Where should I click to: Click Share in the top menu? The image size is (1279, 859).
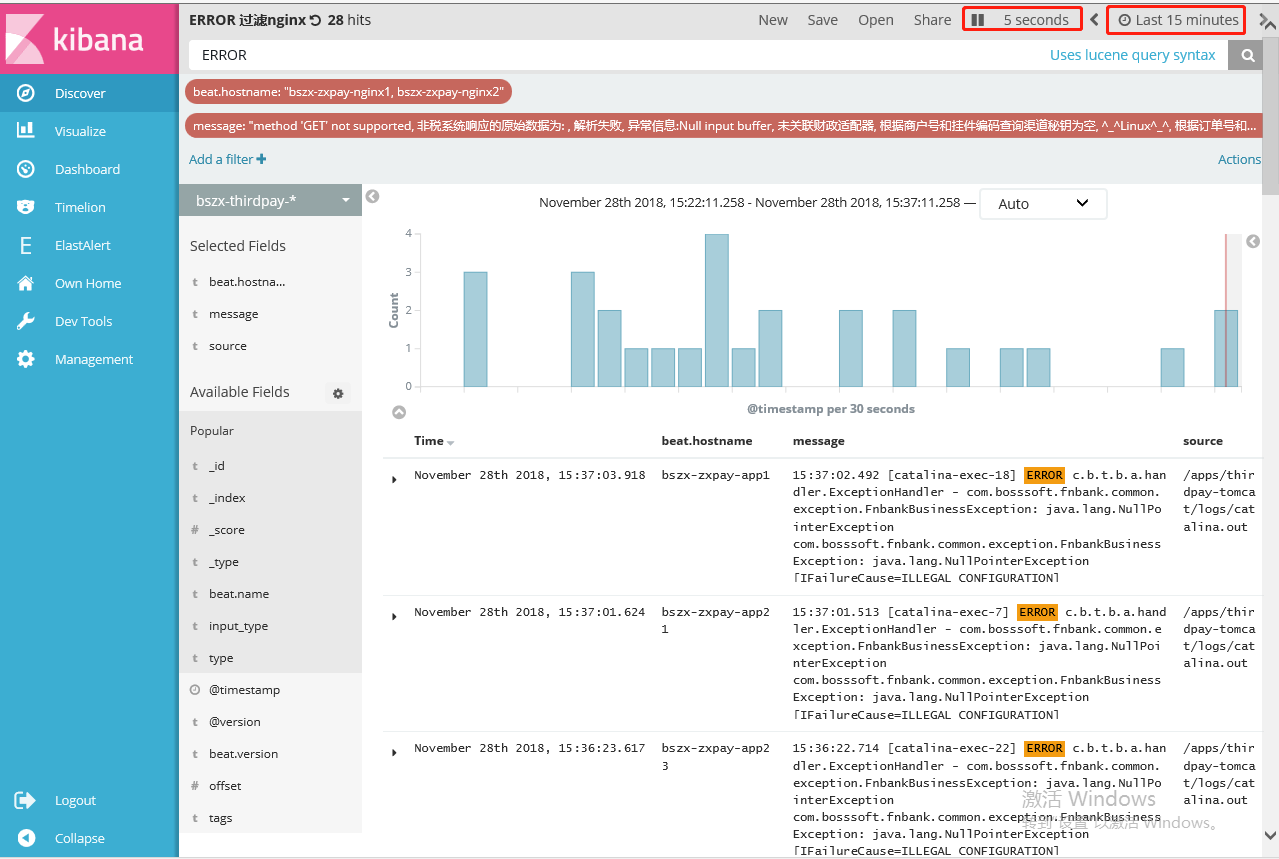[x=932, y=20]
